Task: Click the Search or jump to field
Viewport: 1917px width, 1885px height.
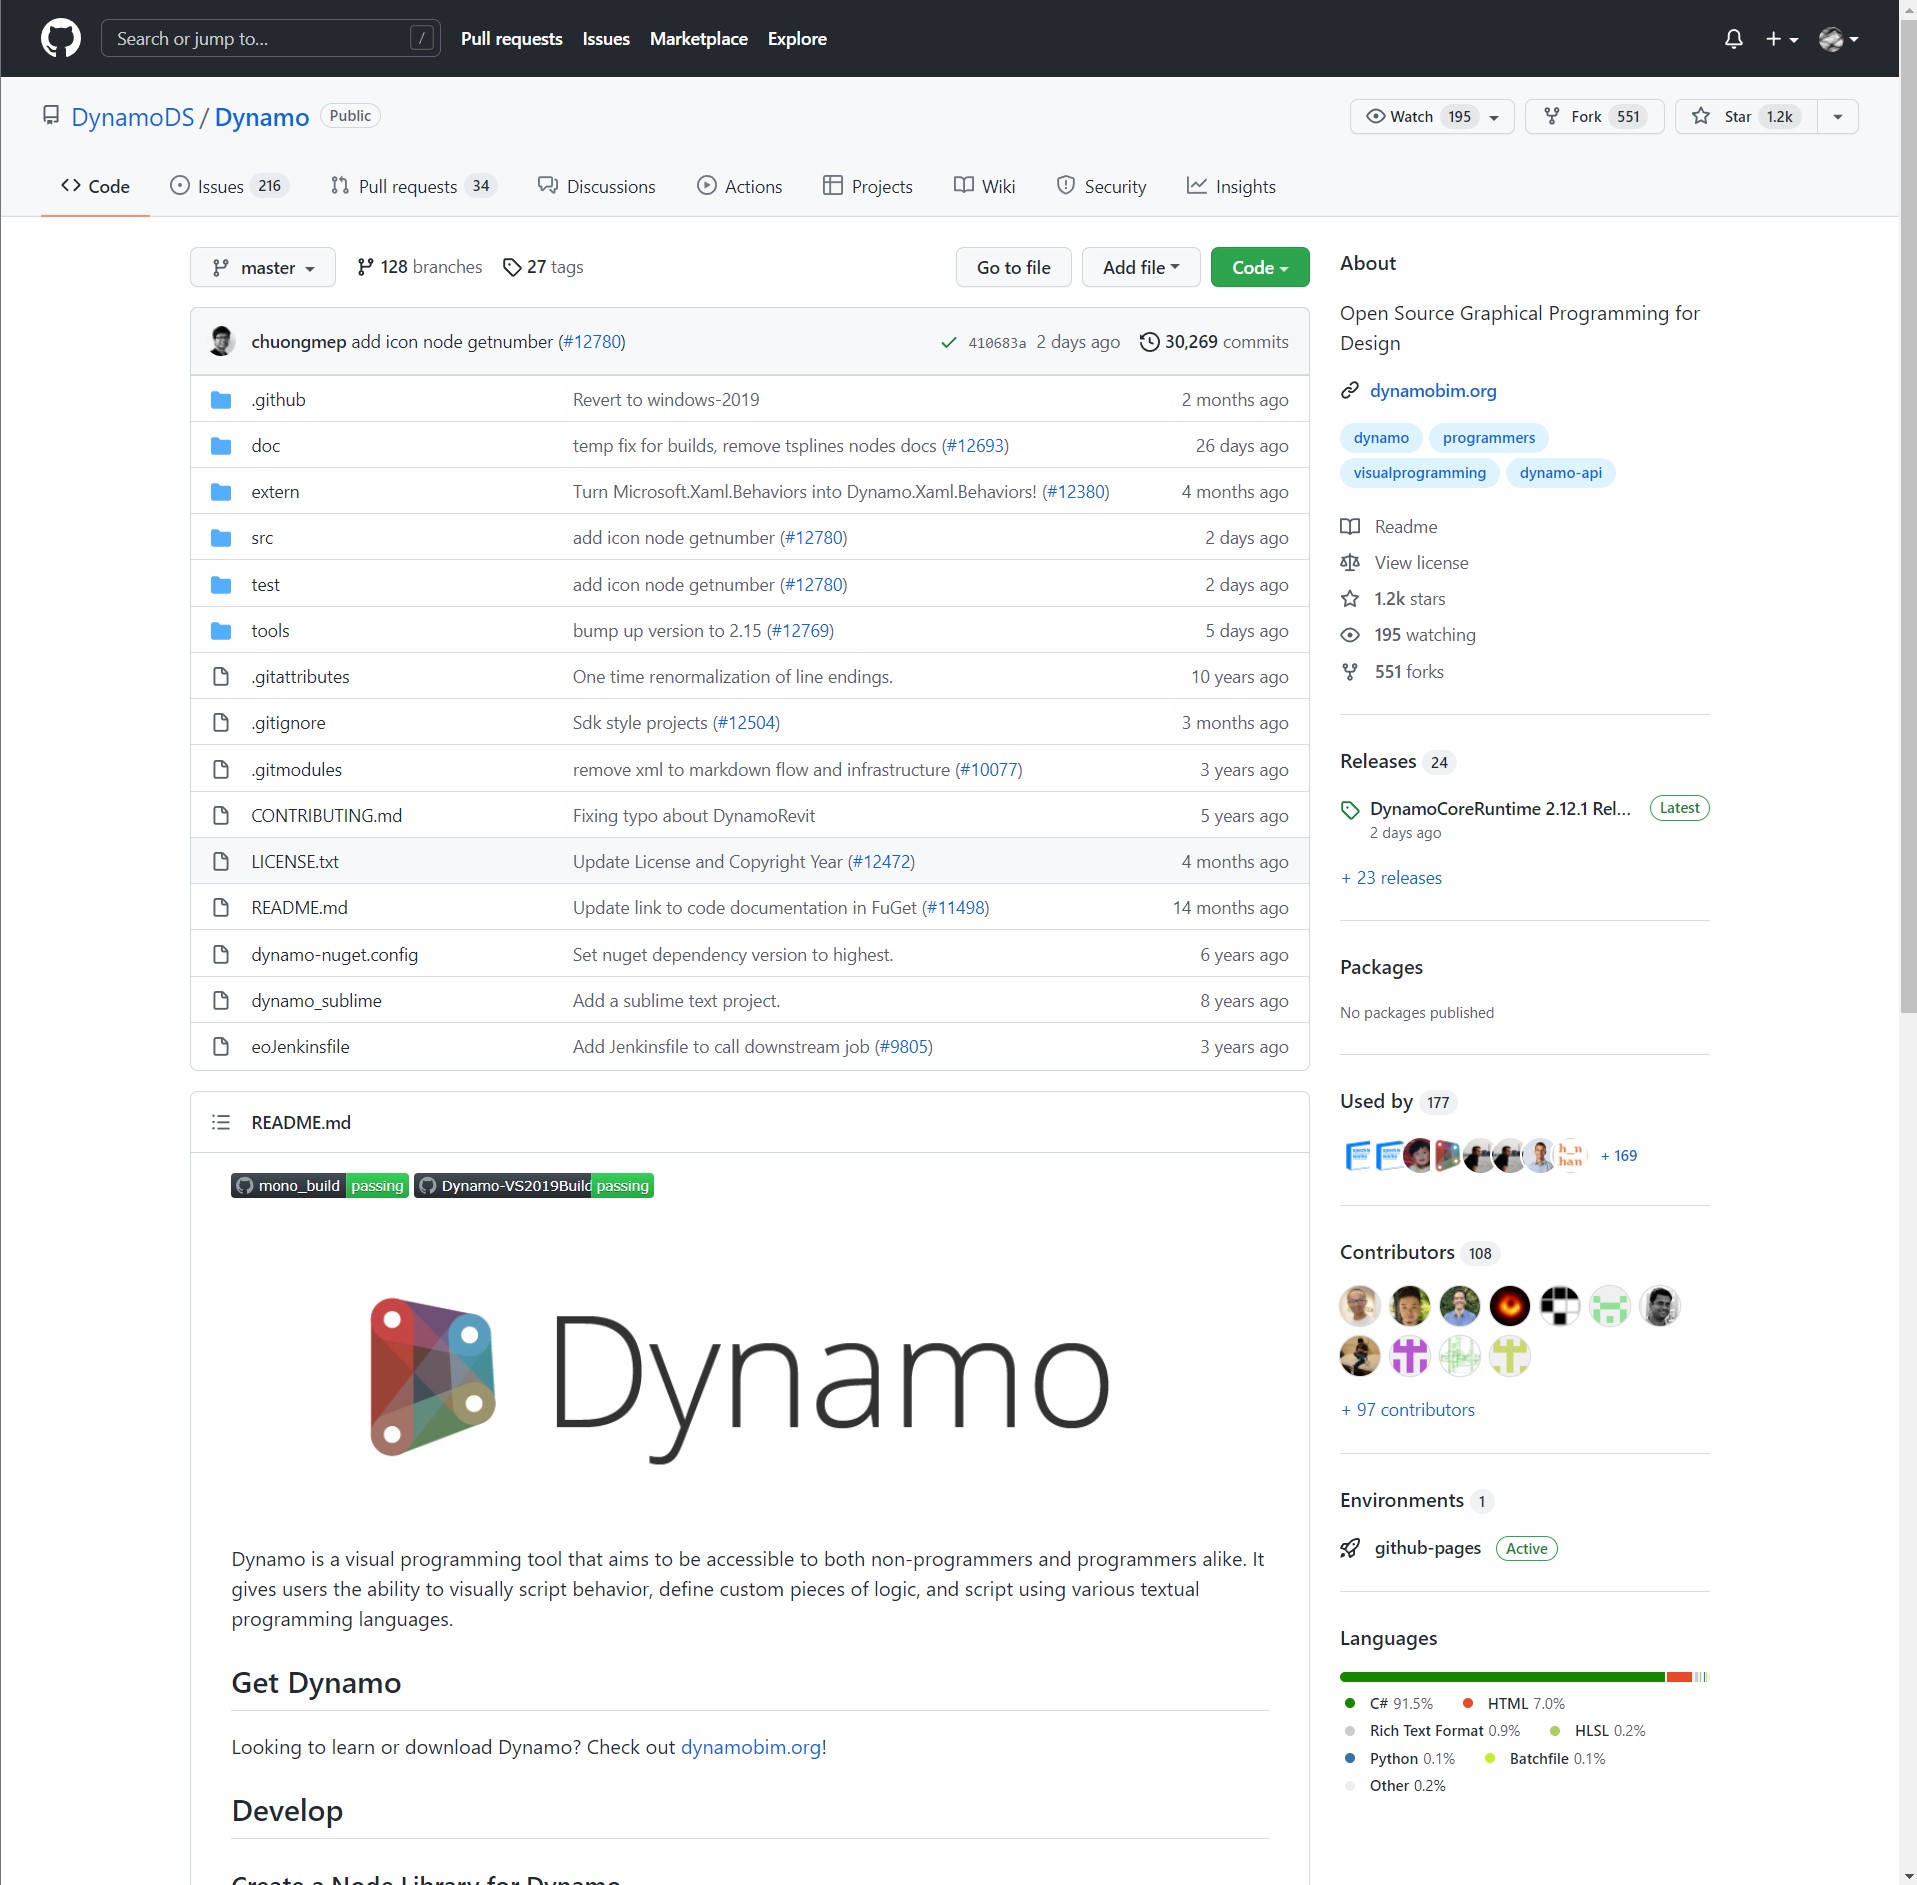Action: tap(270, 38)
